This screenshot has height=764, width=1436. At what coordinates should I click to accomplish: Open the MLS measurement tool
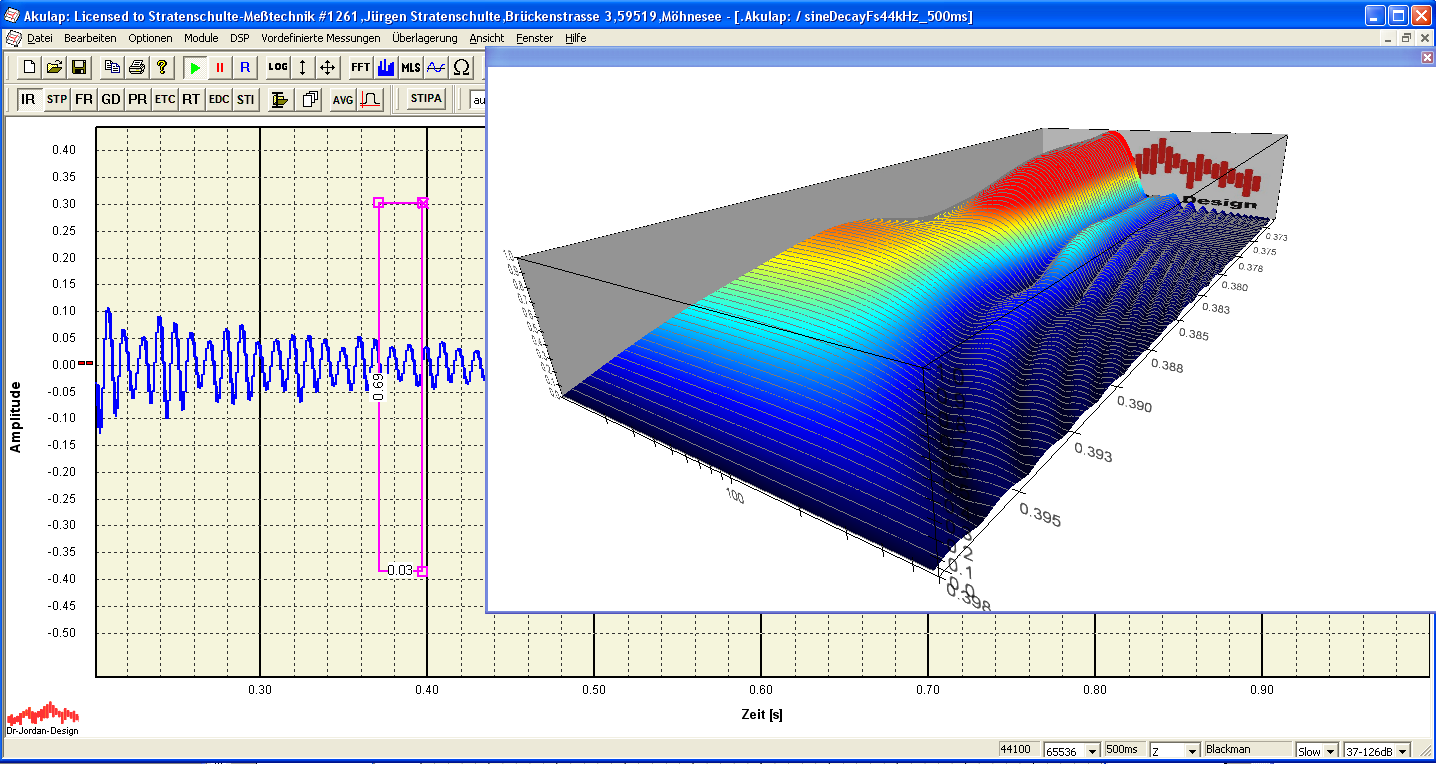[x=410, y=68]
